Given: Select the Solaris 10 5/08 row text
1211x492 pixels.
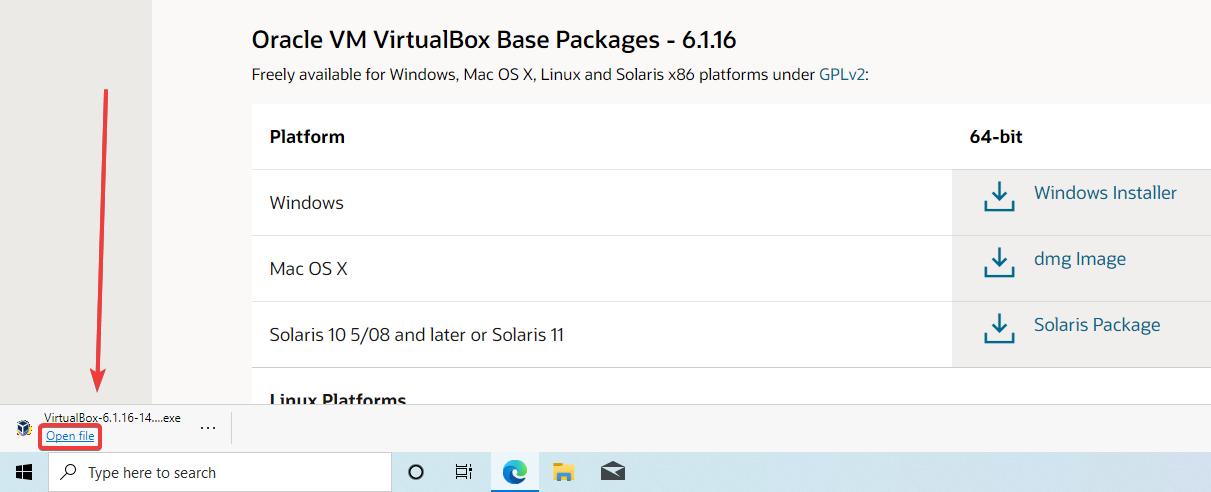Looking at the screenshot, I should (x=417, y=335).
